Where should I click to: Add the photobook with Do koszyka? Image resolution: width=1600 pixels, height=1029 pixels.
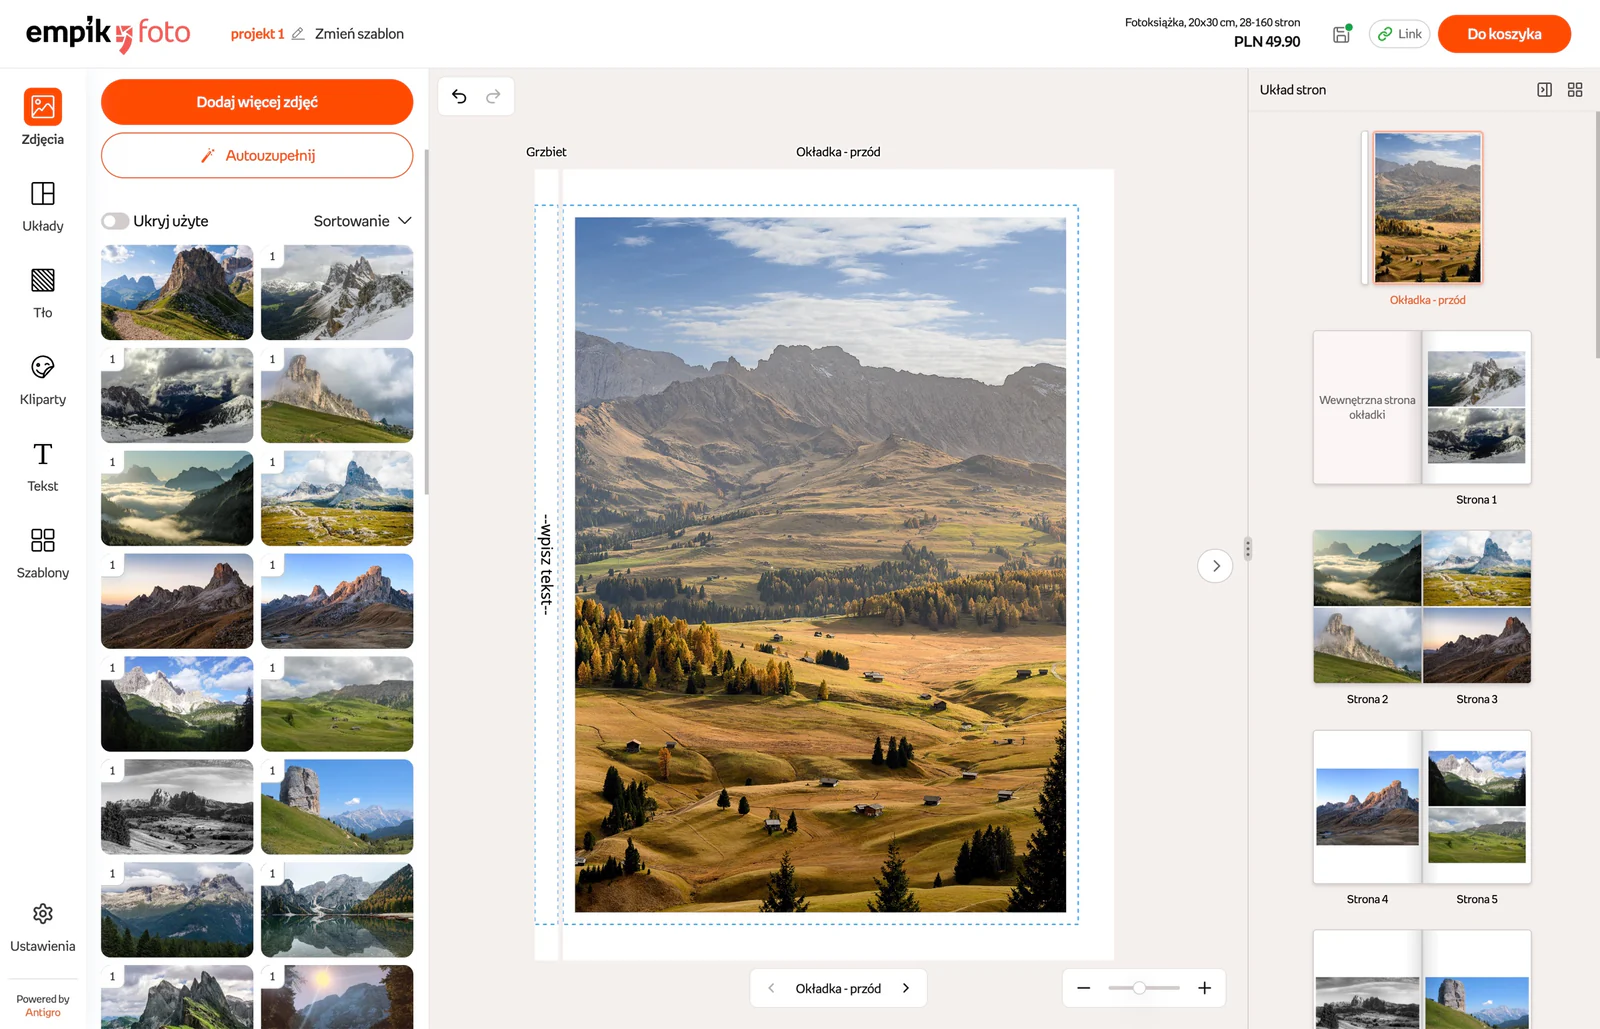[x=1504, y=34]
